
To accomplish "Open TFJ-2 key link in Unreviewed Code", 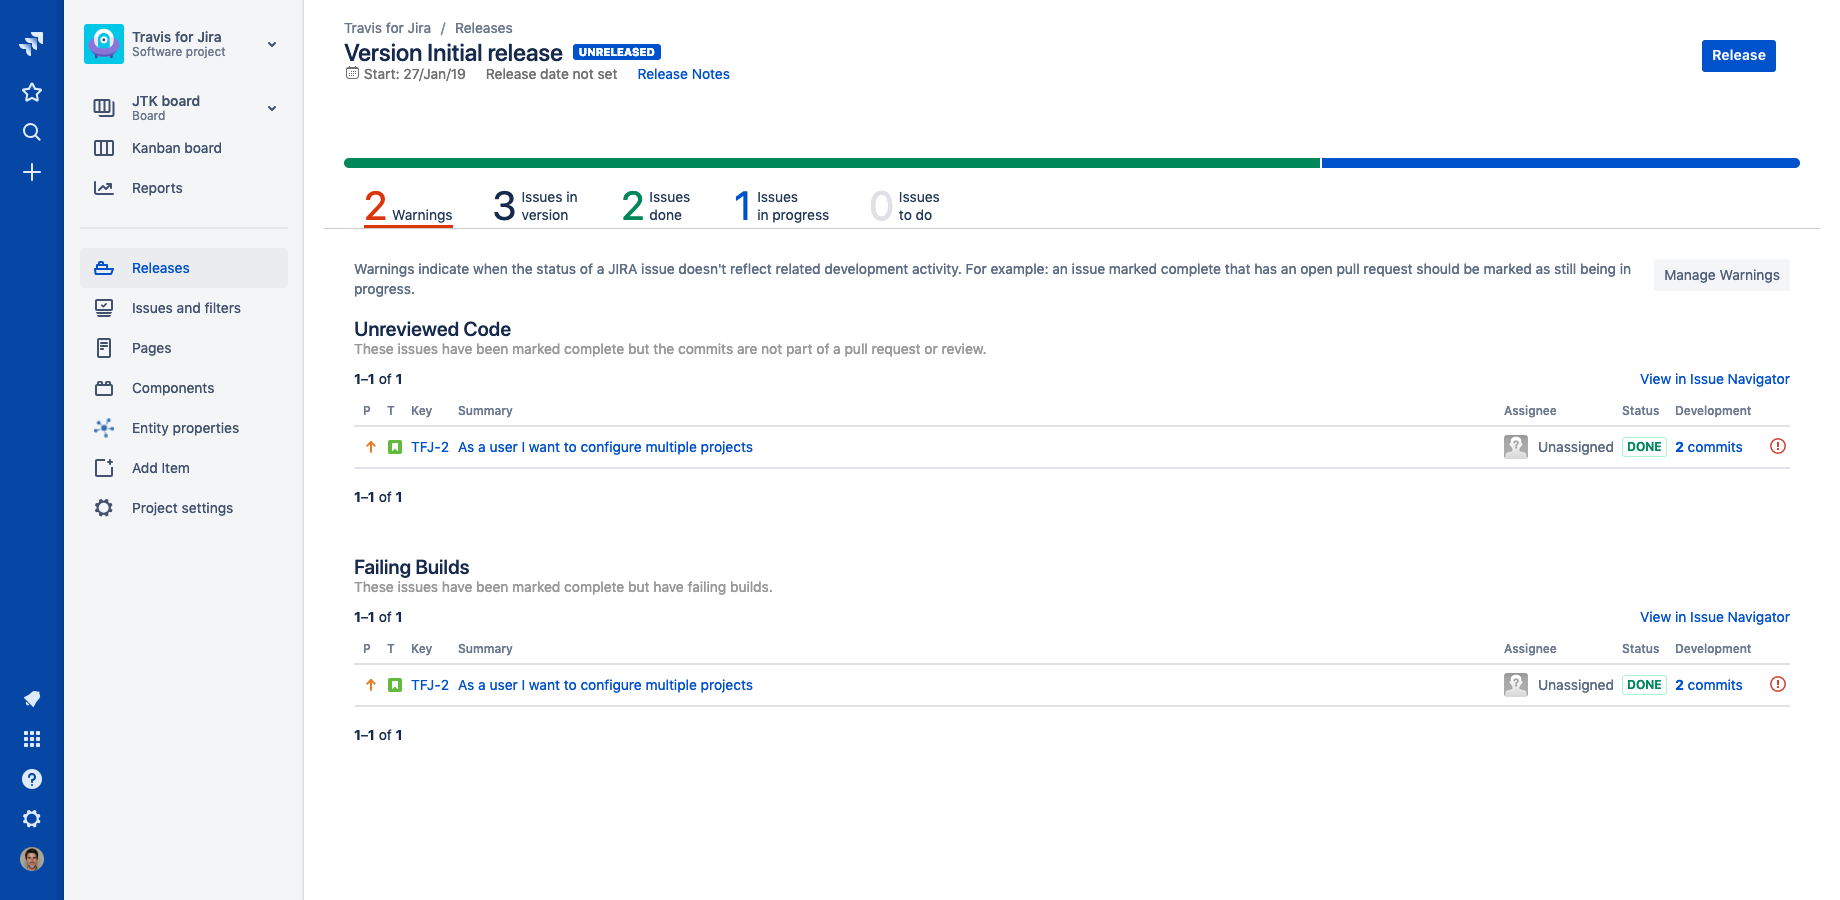I will [429, 447].
